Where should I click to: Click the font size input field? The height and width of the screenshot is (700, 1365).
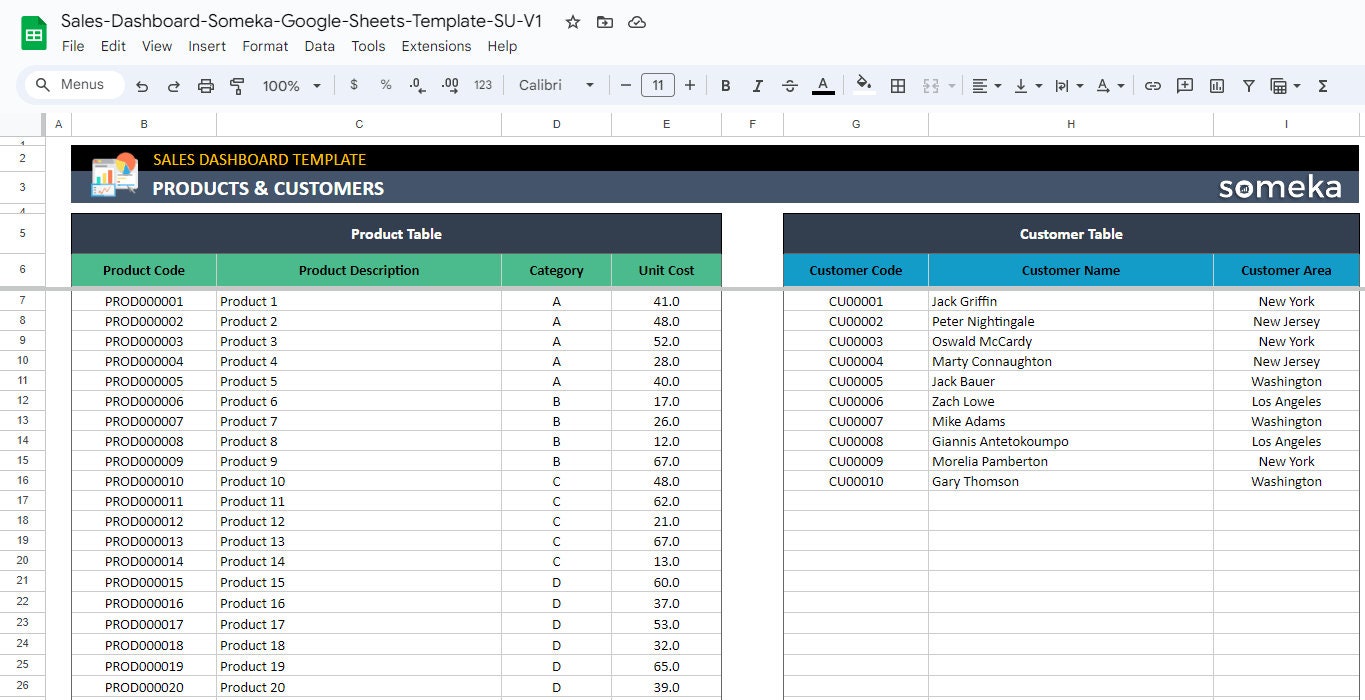(x=658, y=85)
